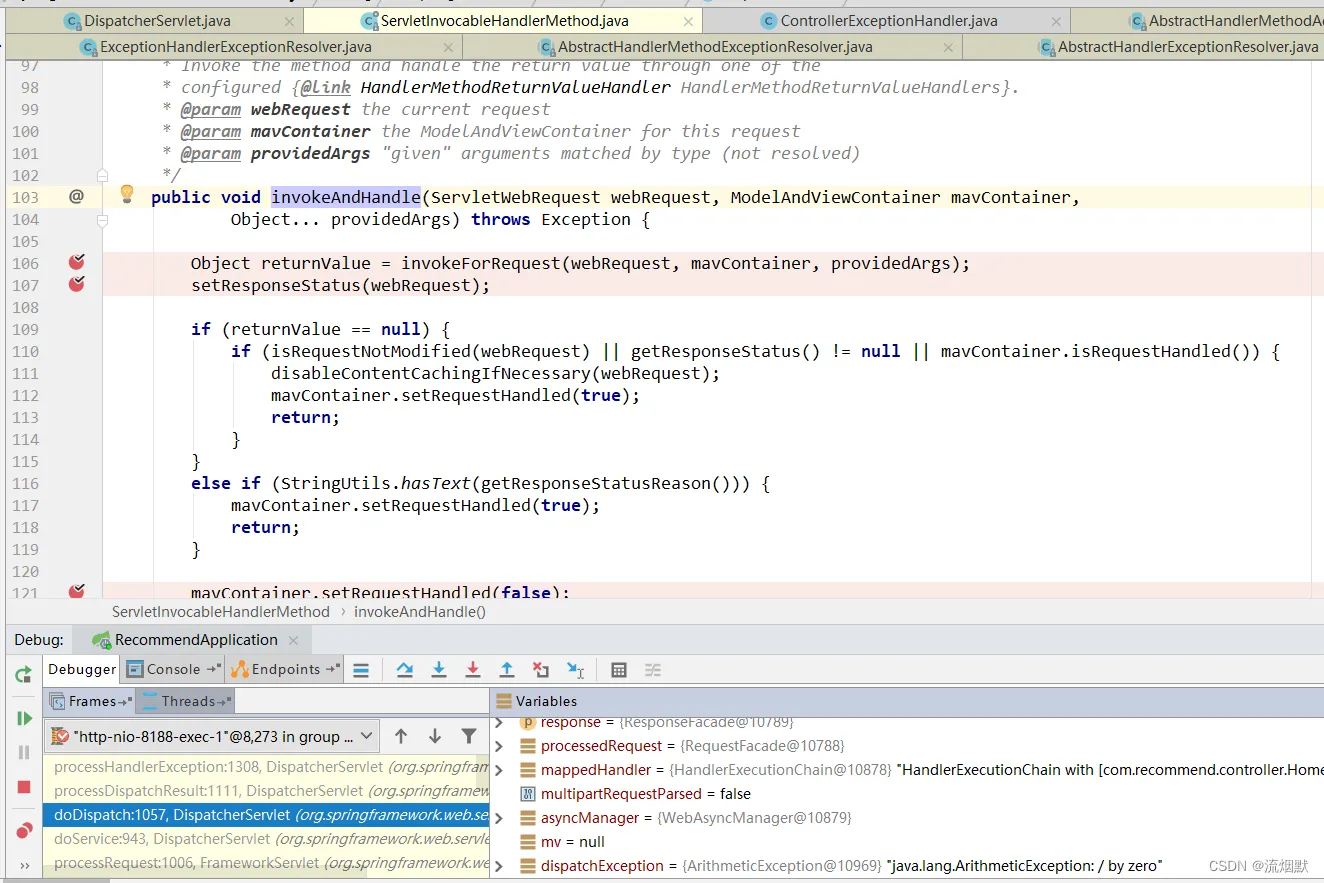
Task: Expand the processedRequest variable node
Action: (499, 746)
